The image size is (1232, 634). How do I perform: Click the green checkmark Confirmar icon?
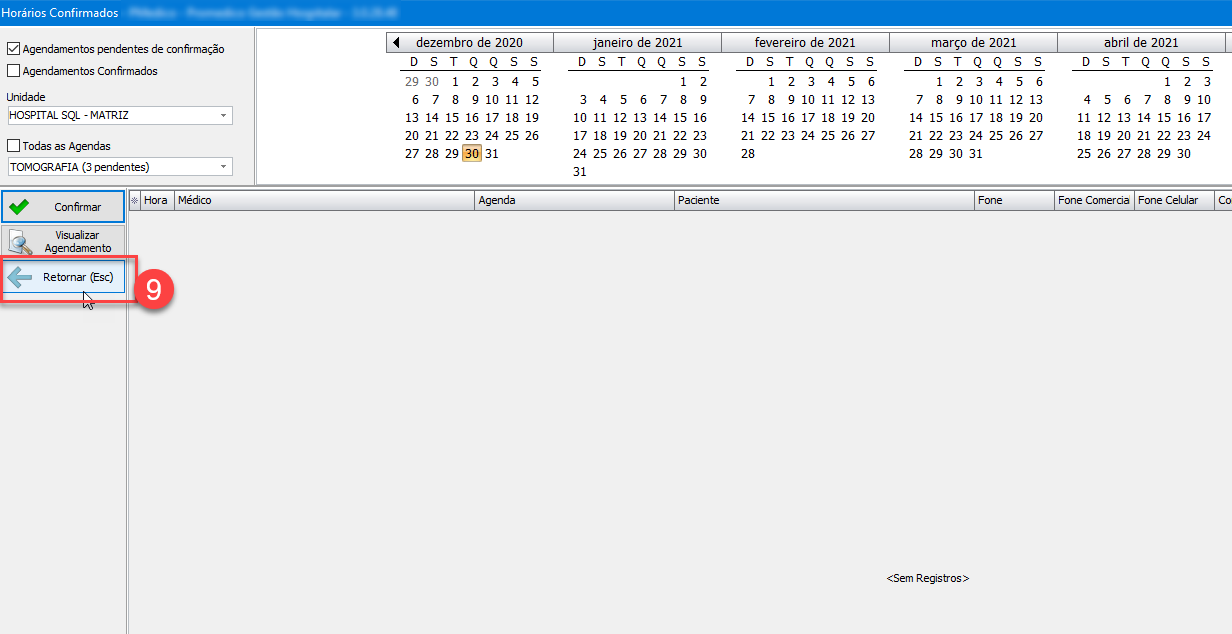tap(19, 207)
